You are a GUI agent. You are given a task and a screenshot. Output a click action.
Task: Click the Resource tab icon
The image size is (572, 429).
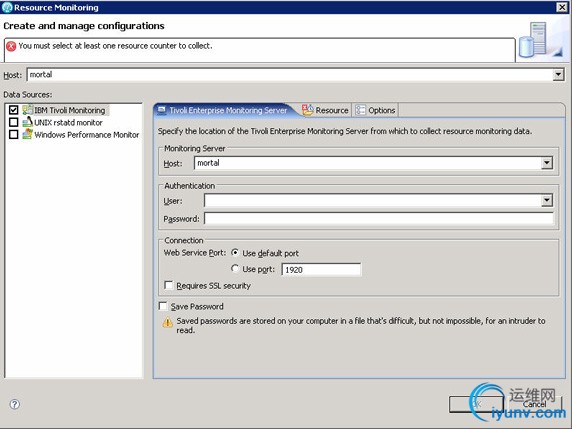(x=308, y=110)
